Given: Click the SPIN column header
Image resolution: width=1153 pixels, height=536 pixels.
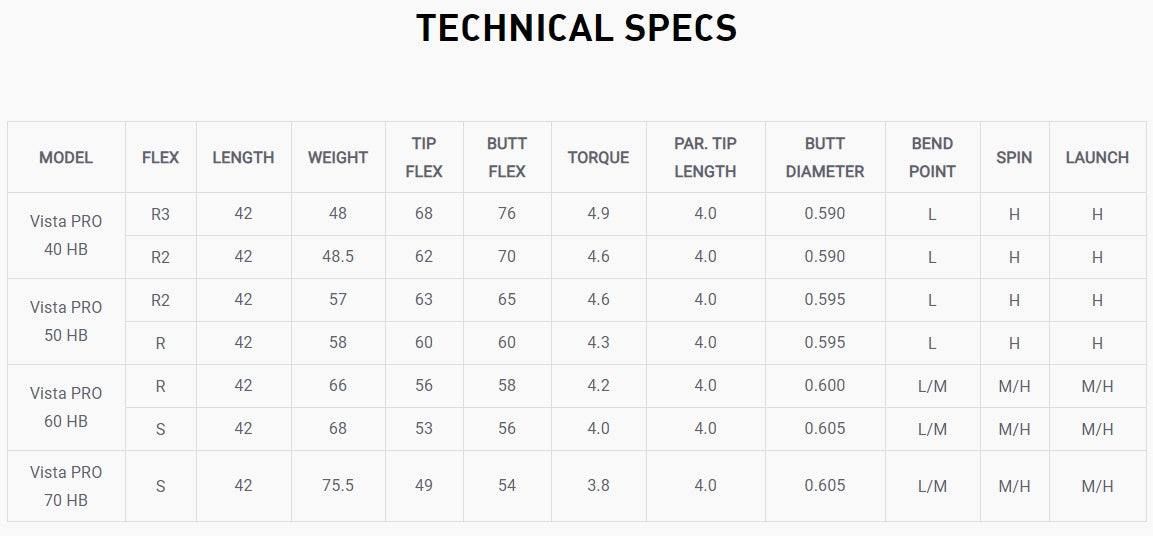Looking at the screenshot, I should pos(1014,157).
